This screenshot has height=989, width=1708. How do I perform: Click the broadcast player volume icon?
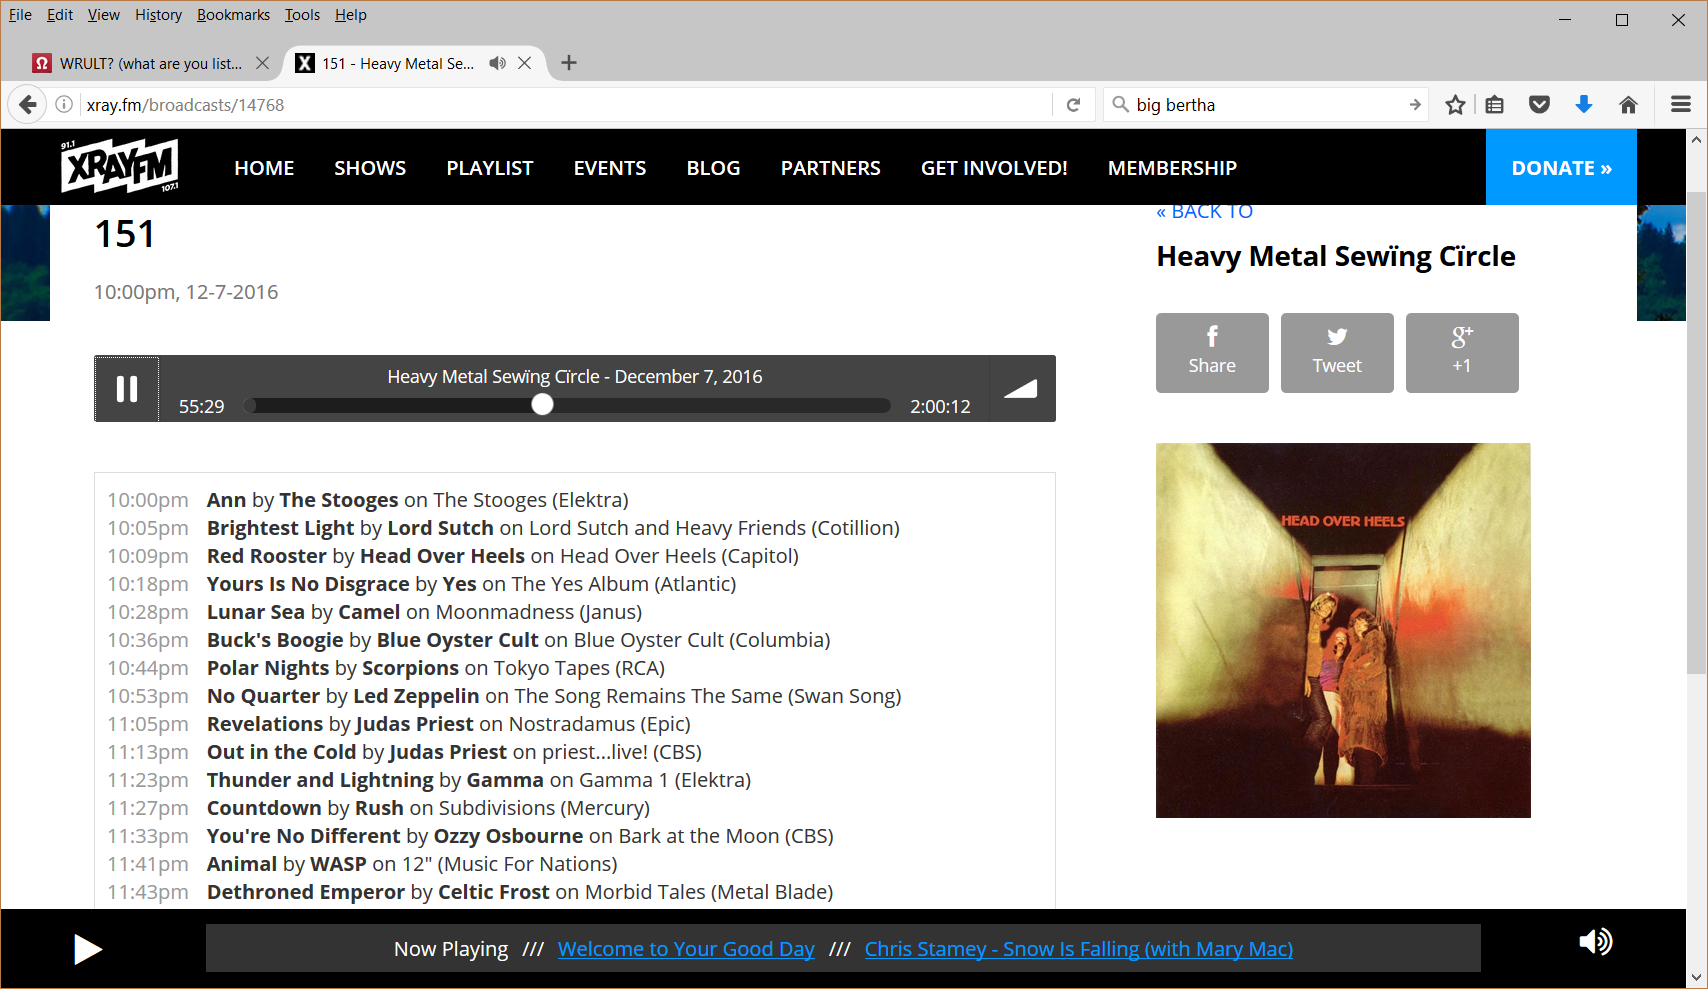pyautogui.click(x=1021, y=389)
